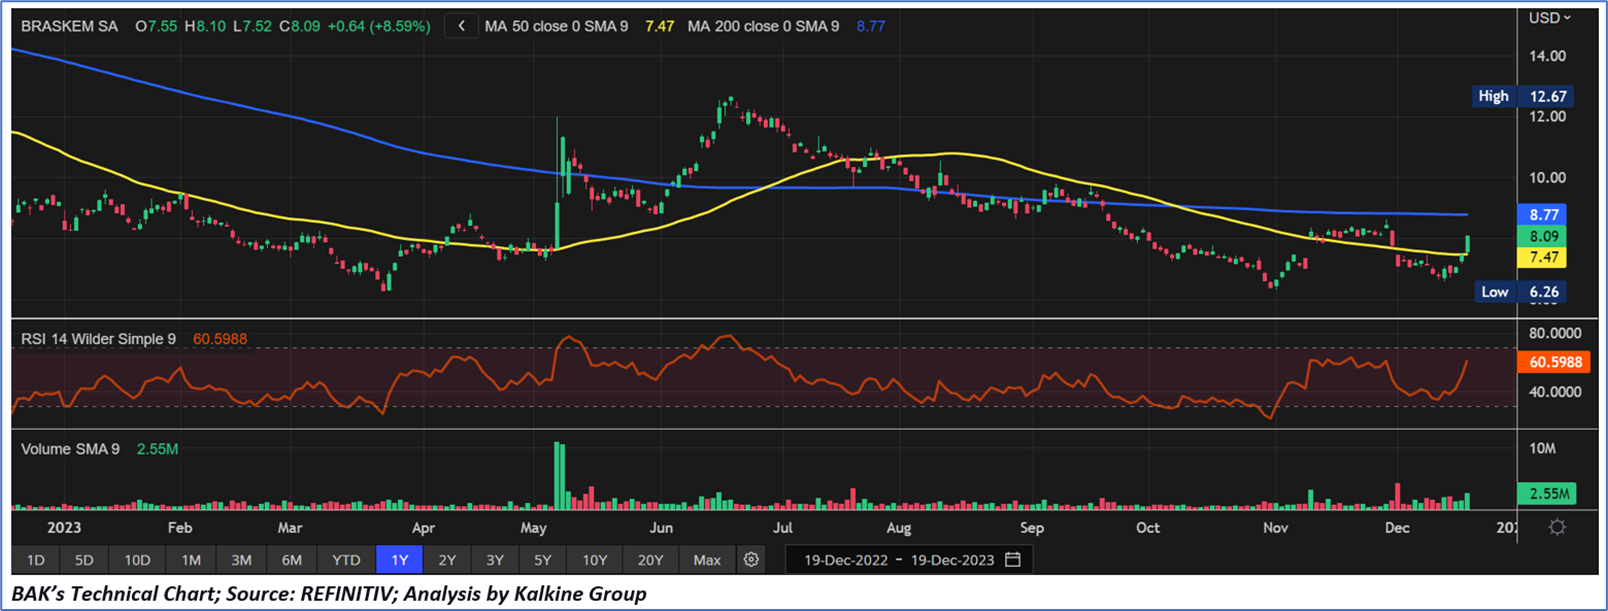
Task: Open chart settings gear at bottom right
Action: point(1556,527)
